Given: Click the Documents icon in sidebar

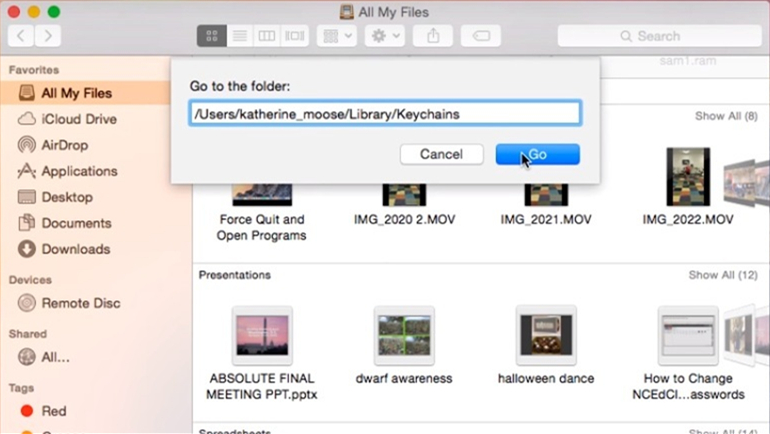Looking at the screenshot, I should pos(27,223).
